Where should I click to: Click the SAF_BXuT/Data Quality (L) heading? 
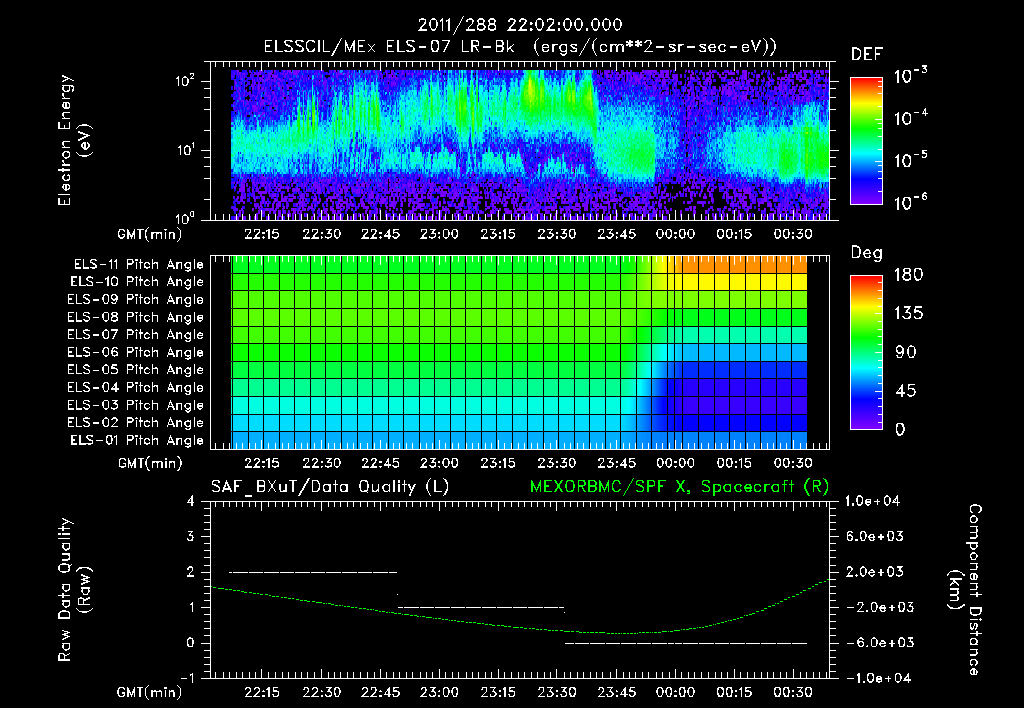tap(330, 487)
